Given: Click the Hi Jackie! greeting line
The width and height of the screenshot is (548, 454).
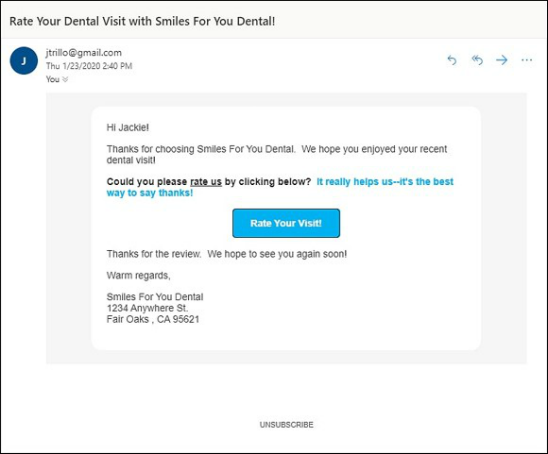Looking at the screenshot, I should pos(128,128).
